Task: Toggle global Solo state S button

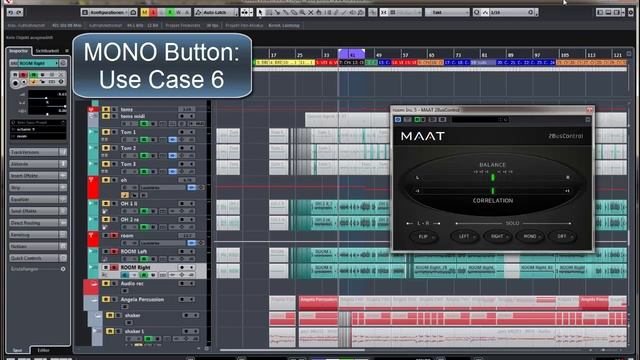Action: pyautogui.click(x=153, y=13)
